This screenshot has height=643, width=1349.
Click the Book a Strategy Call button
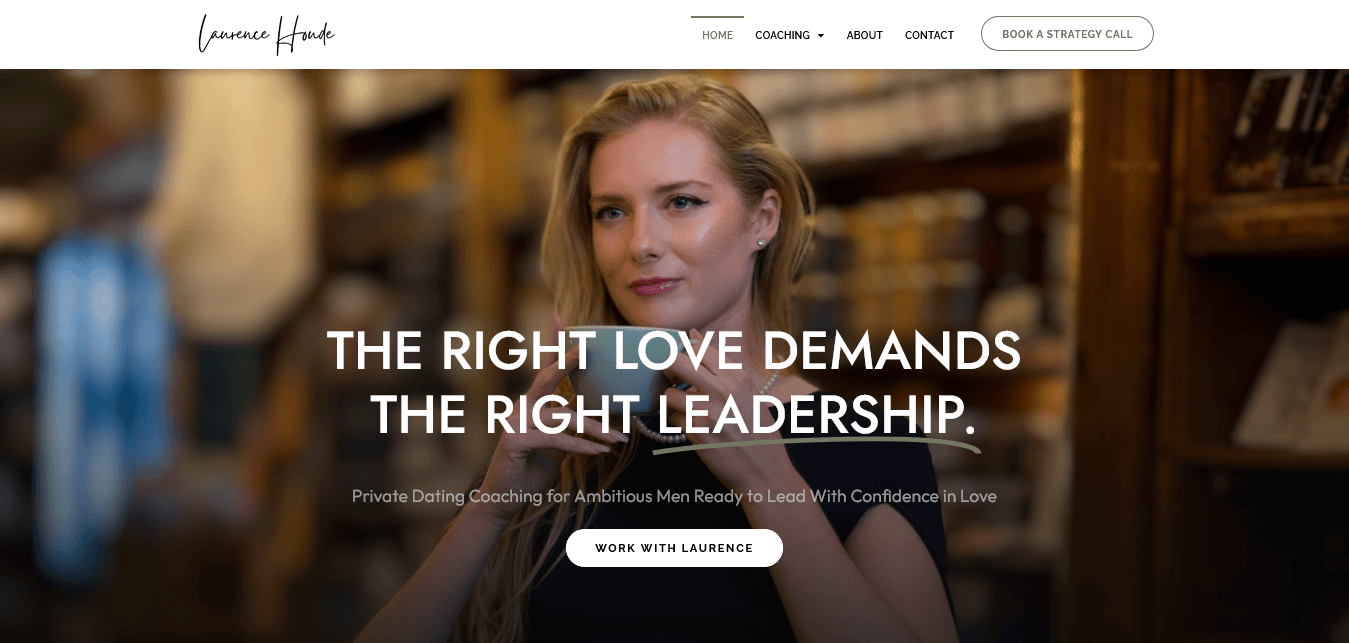point(1067,34)
